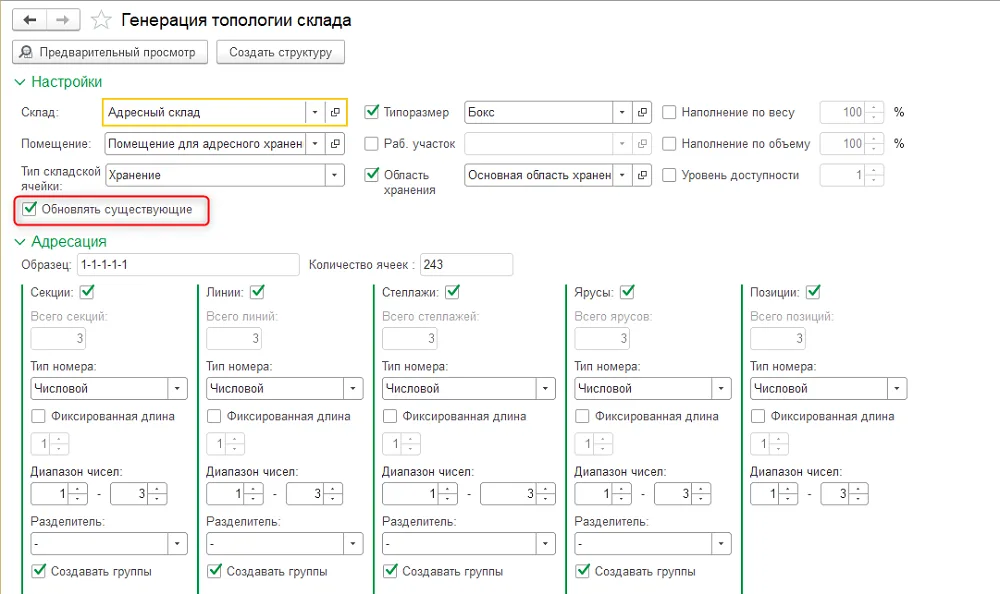Open the Тип складской ячейки dropdown

click(334, 175)
